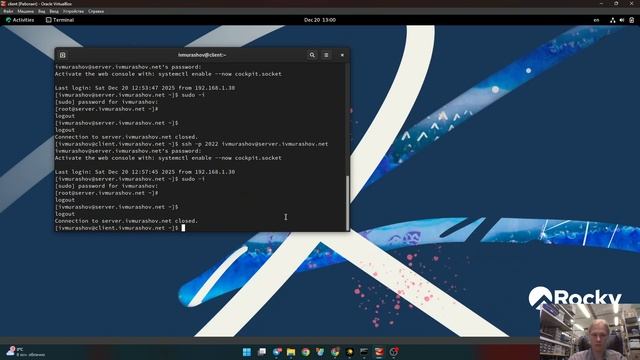
Task: Open the VirtualBox Ввод menu
Action: (x=54, y=11)
